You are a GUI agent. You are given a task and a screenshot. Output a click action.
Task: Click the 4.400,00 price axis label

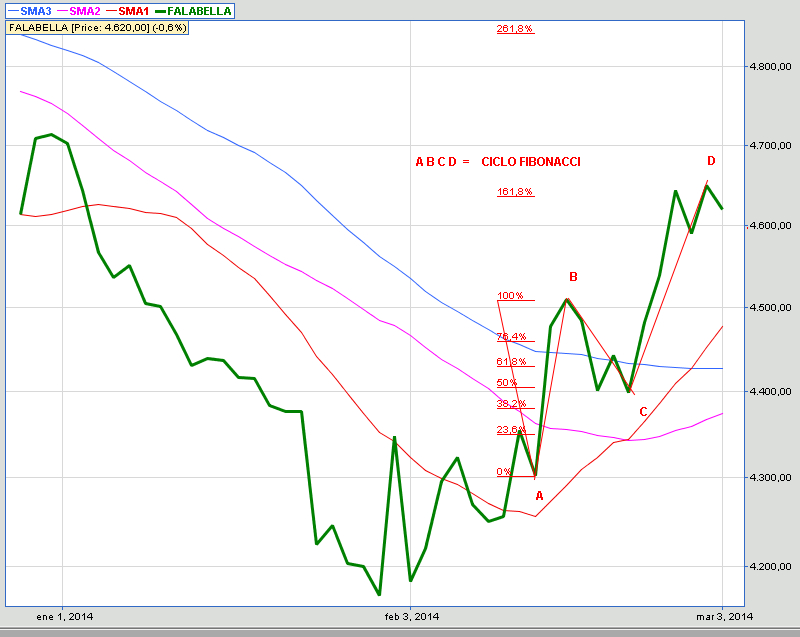(769, 391)
